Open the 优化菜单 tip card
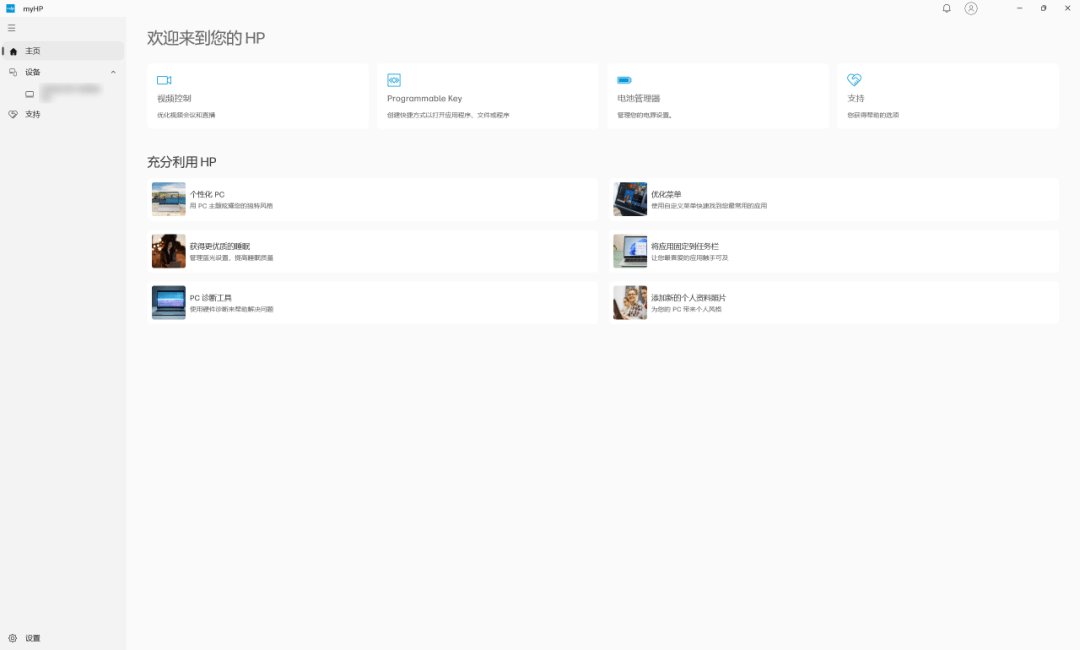 [666, 195]
